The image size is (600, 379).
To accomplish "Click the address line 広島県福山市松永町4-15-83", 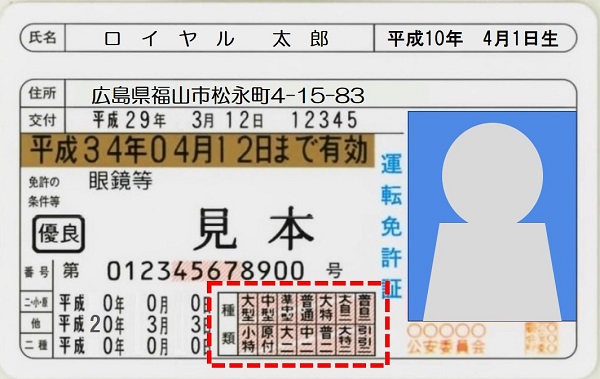I will (x=228, y=95).
